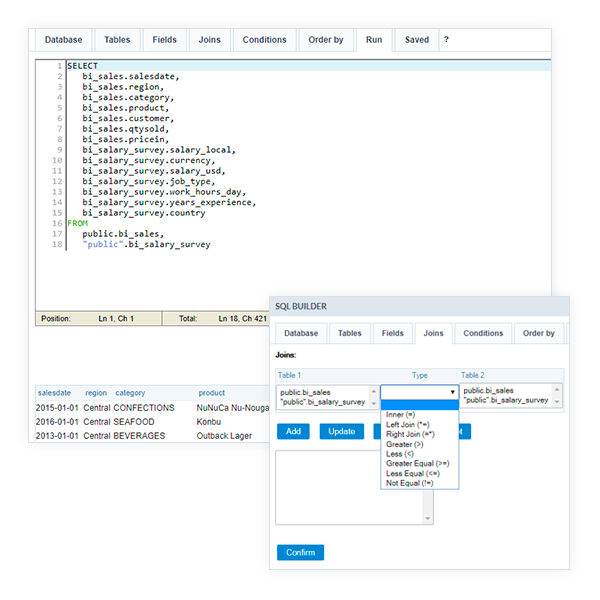The image size is (600, 600).
Task: Click the question mark help icon
Action: click(446, 40)
